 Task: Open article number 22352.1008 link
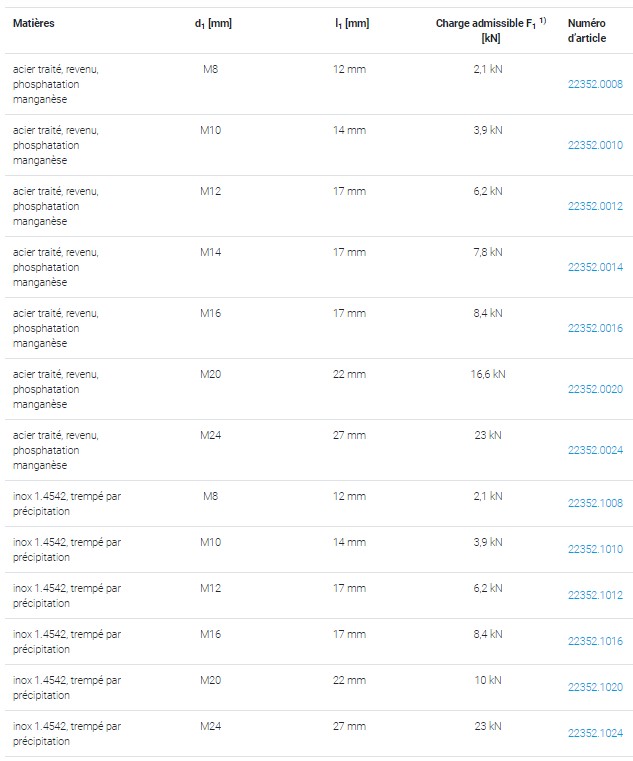pyautogui.click(x=595, y=503)
